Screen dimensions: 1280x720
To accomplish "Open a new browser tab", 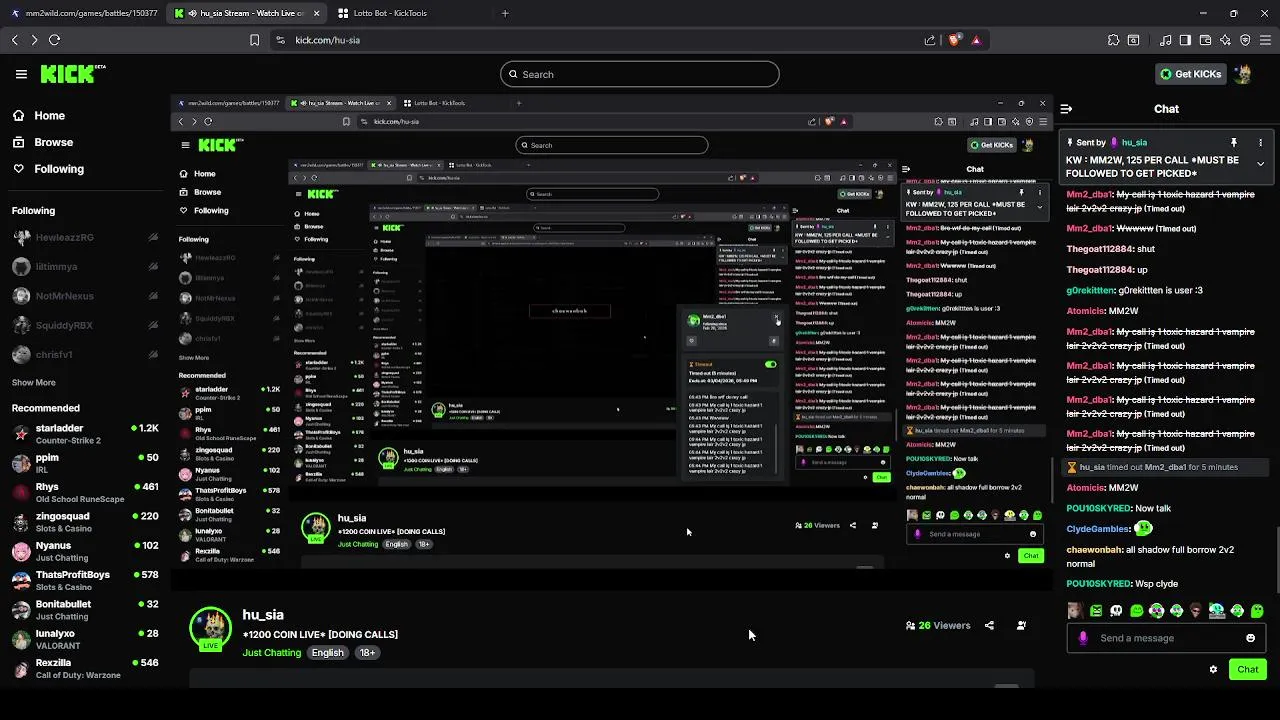I will pyautogui.click(x=505, y=13).
